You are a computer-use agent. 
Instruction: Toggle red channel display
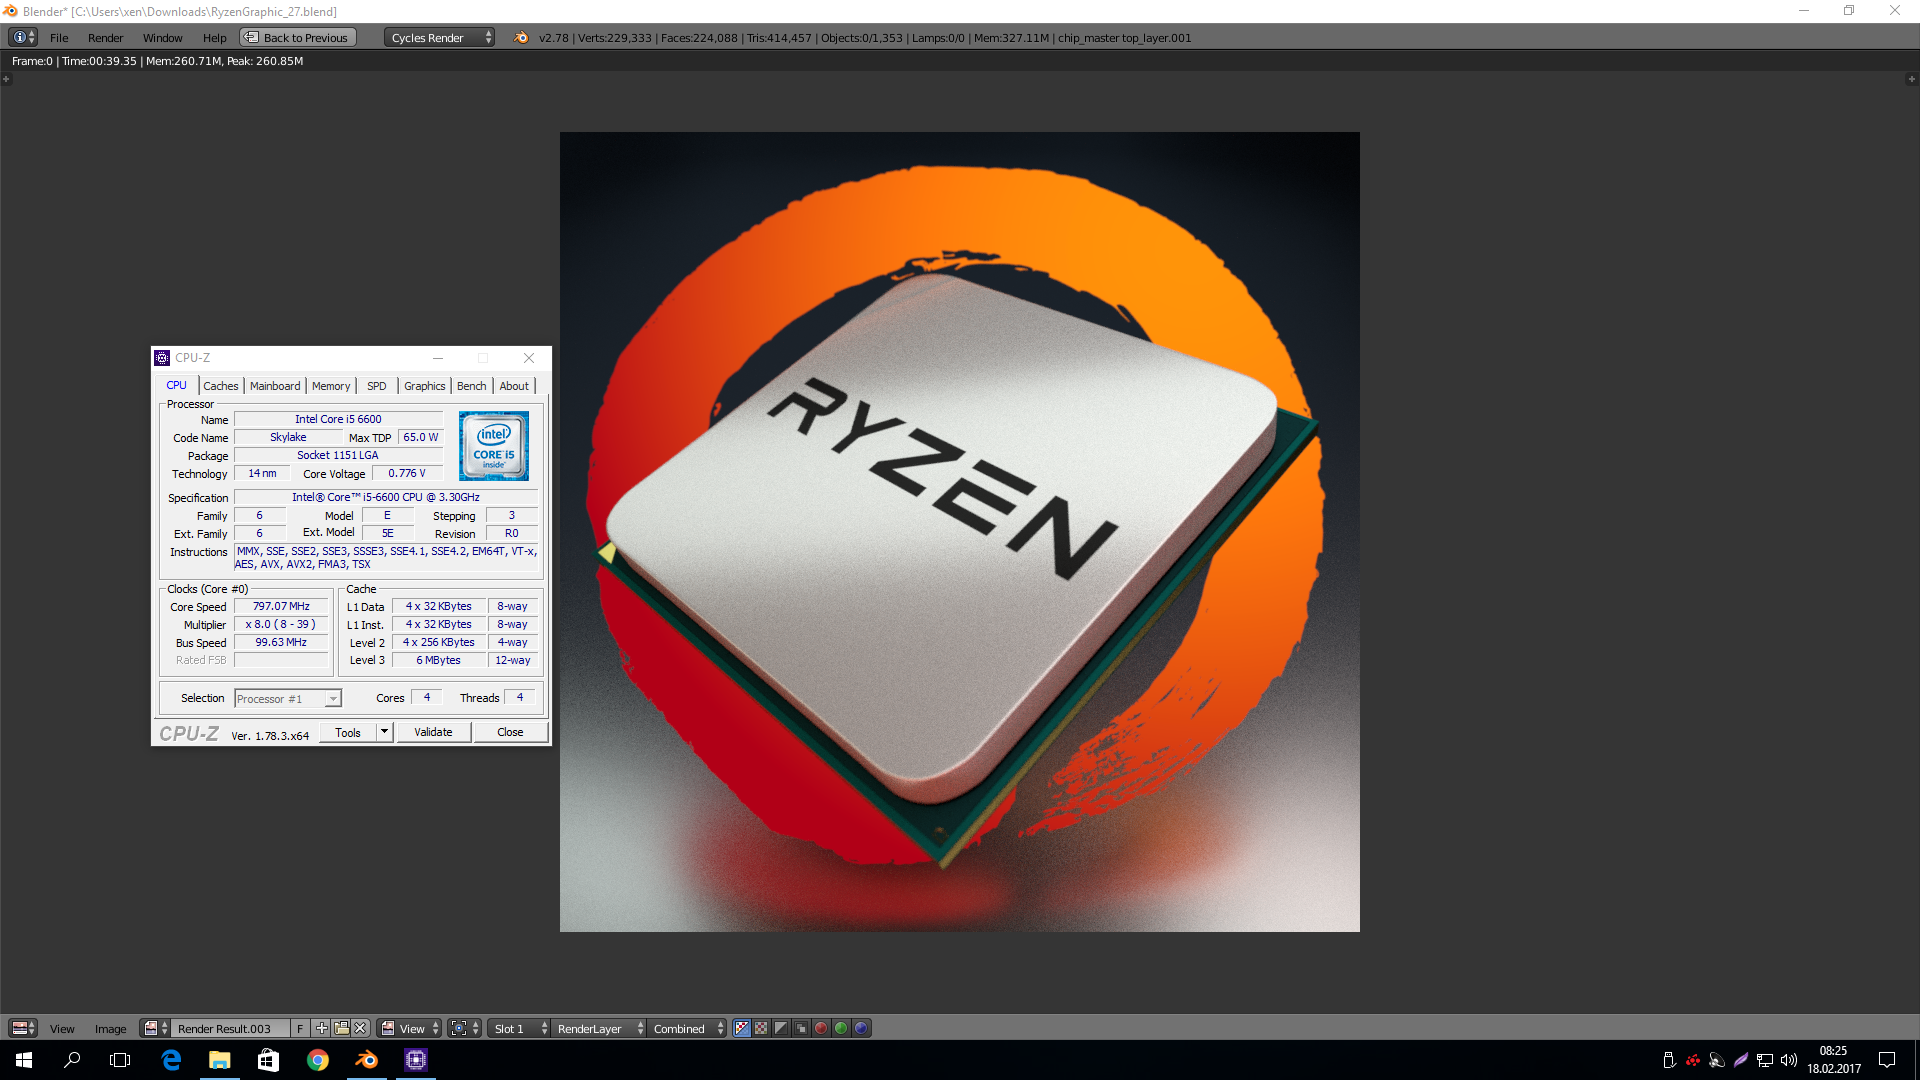point(821,1028)
